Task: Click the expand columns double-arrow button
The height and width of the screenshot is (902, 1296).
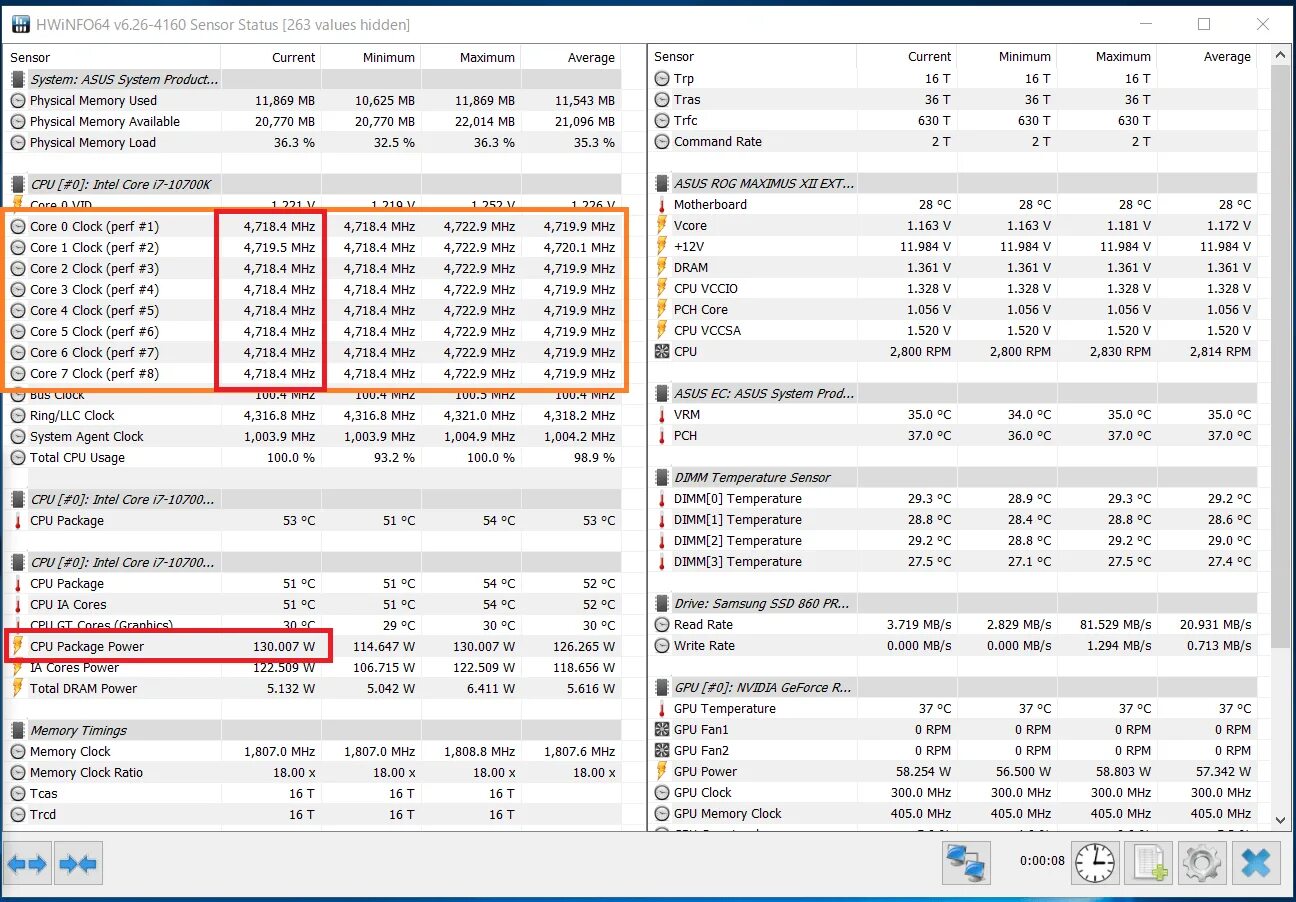Action: coord(27,864)
